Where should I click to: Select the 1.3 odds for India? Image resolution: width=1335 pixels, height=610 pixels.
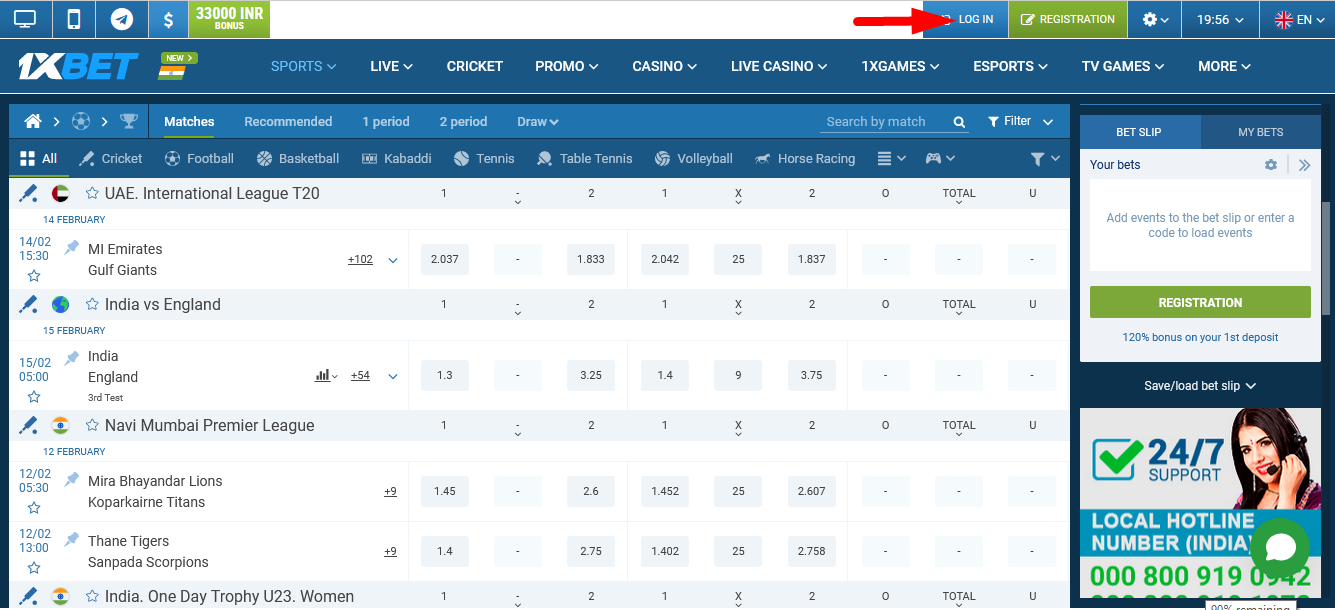click(444, 375)
